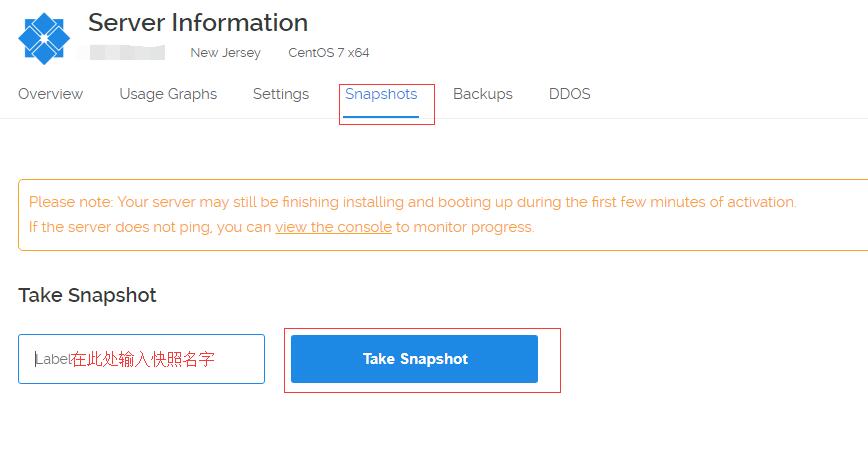868x449 pixels.
Task: Click the blue underline beneath Snapshots
Action: pyautogui.click(x=381, y=117)
